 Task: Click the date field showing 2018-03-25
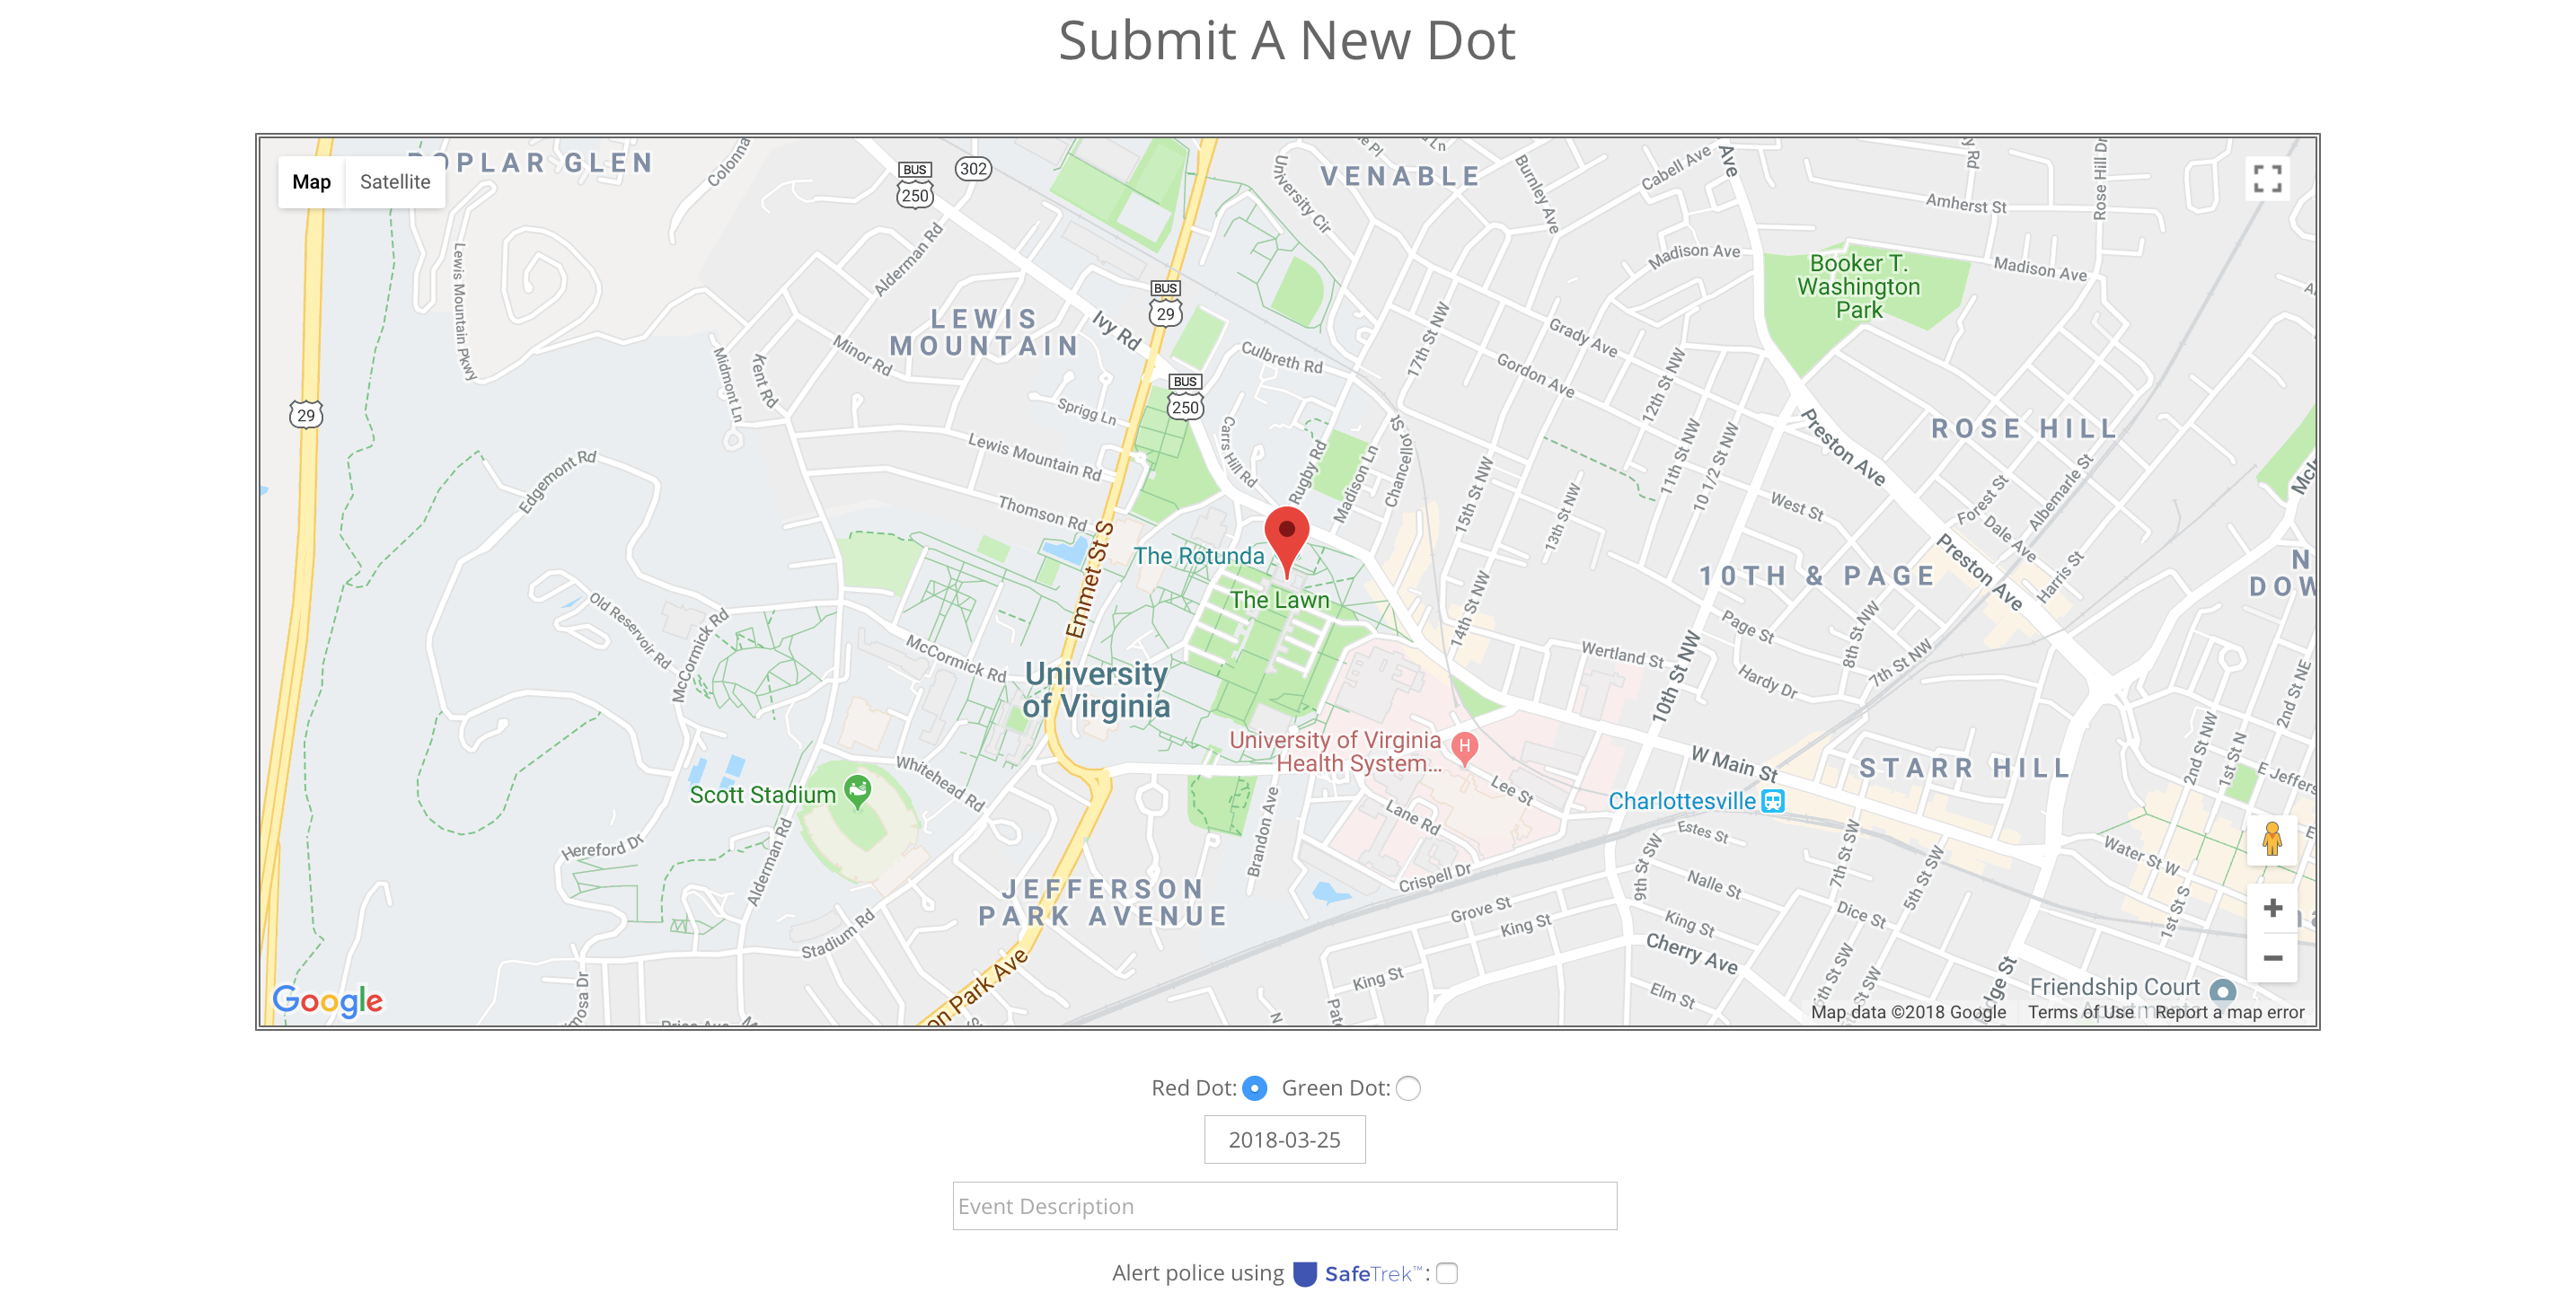(1284, 1140)
